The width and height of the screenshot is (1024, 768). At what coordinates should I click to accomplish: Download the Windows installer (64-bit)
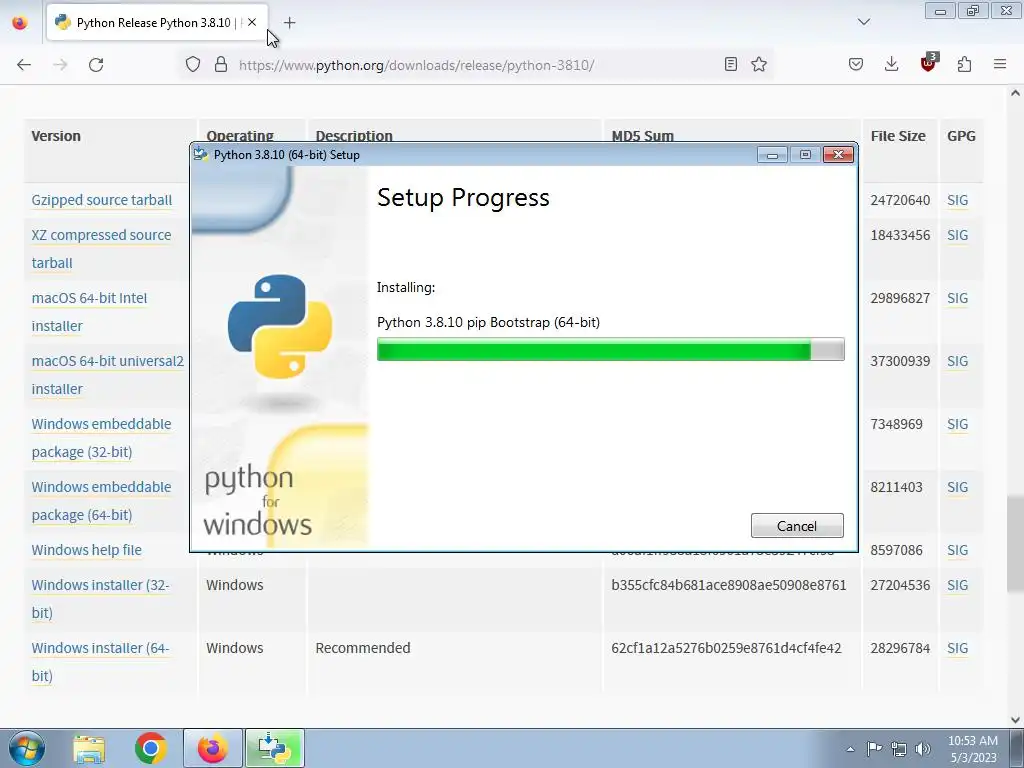(101, 662)
